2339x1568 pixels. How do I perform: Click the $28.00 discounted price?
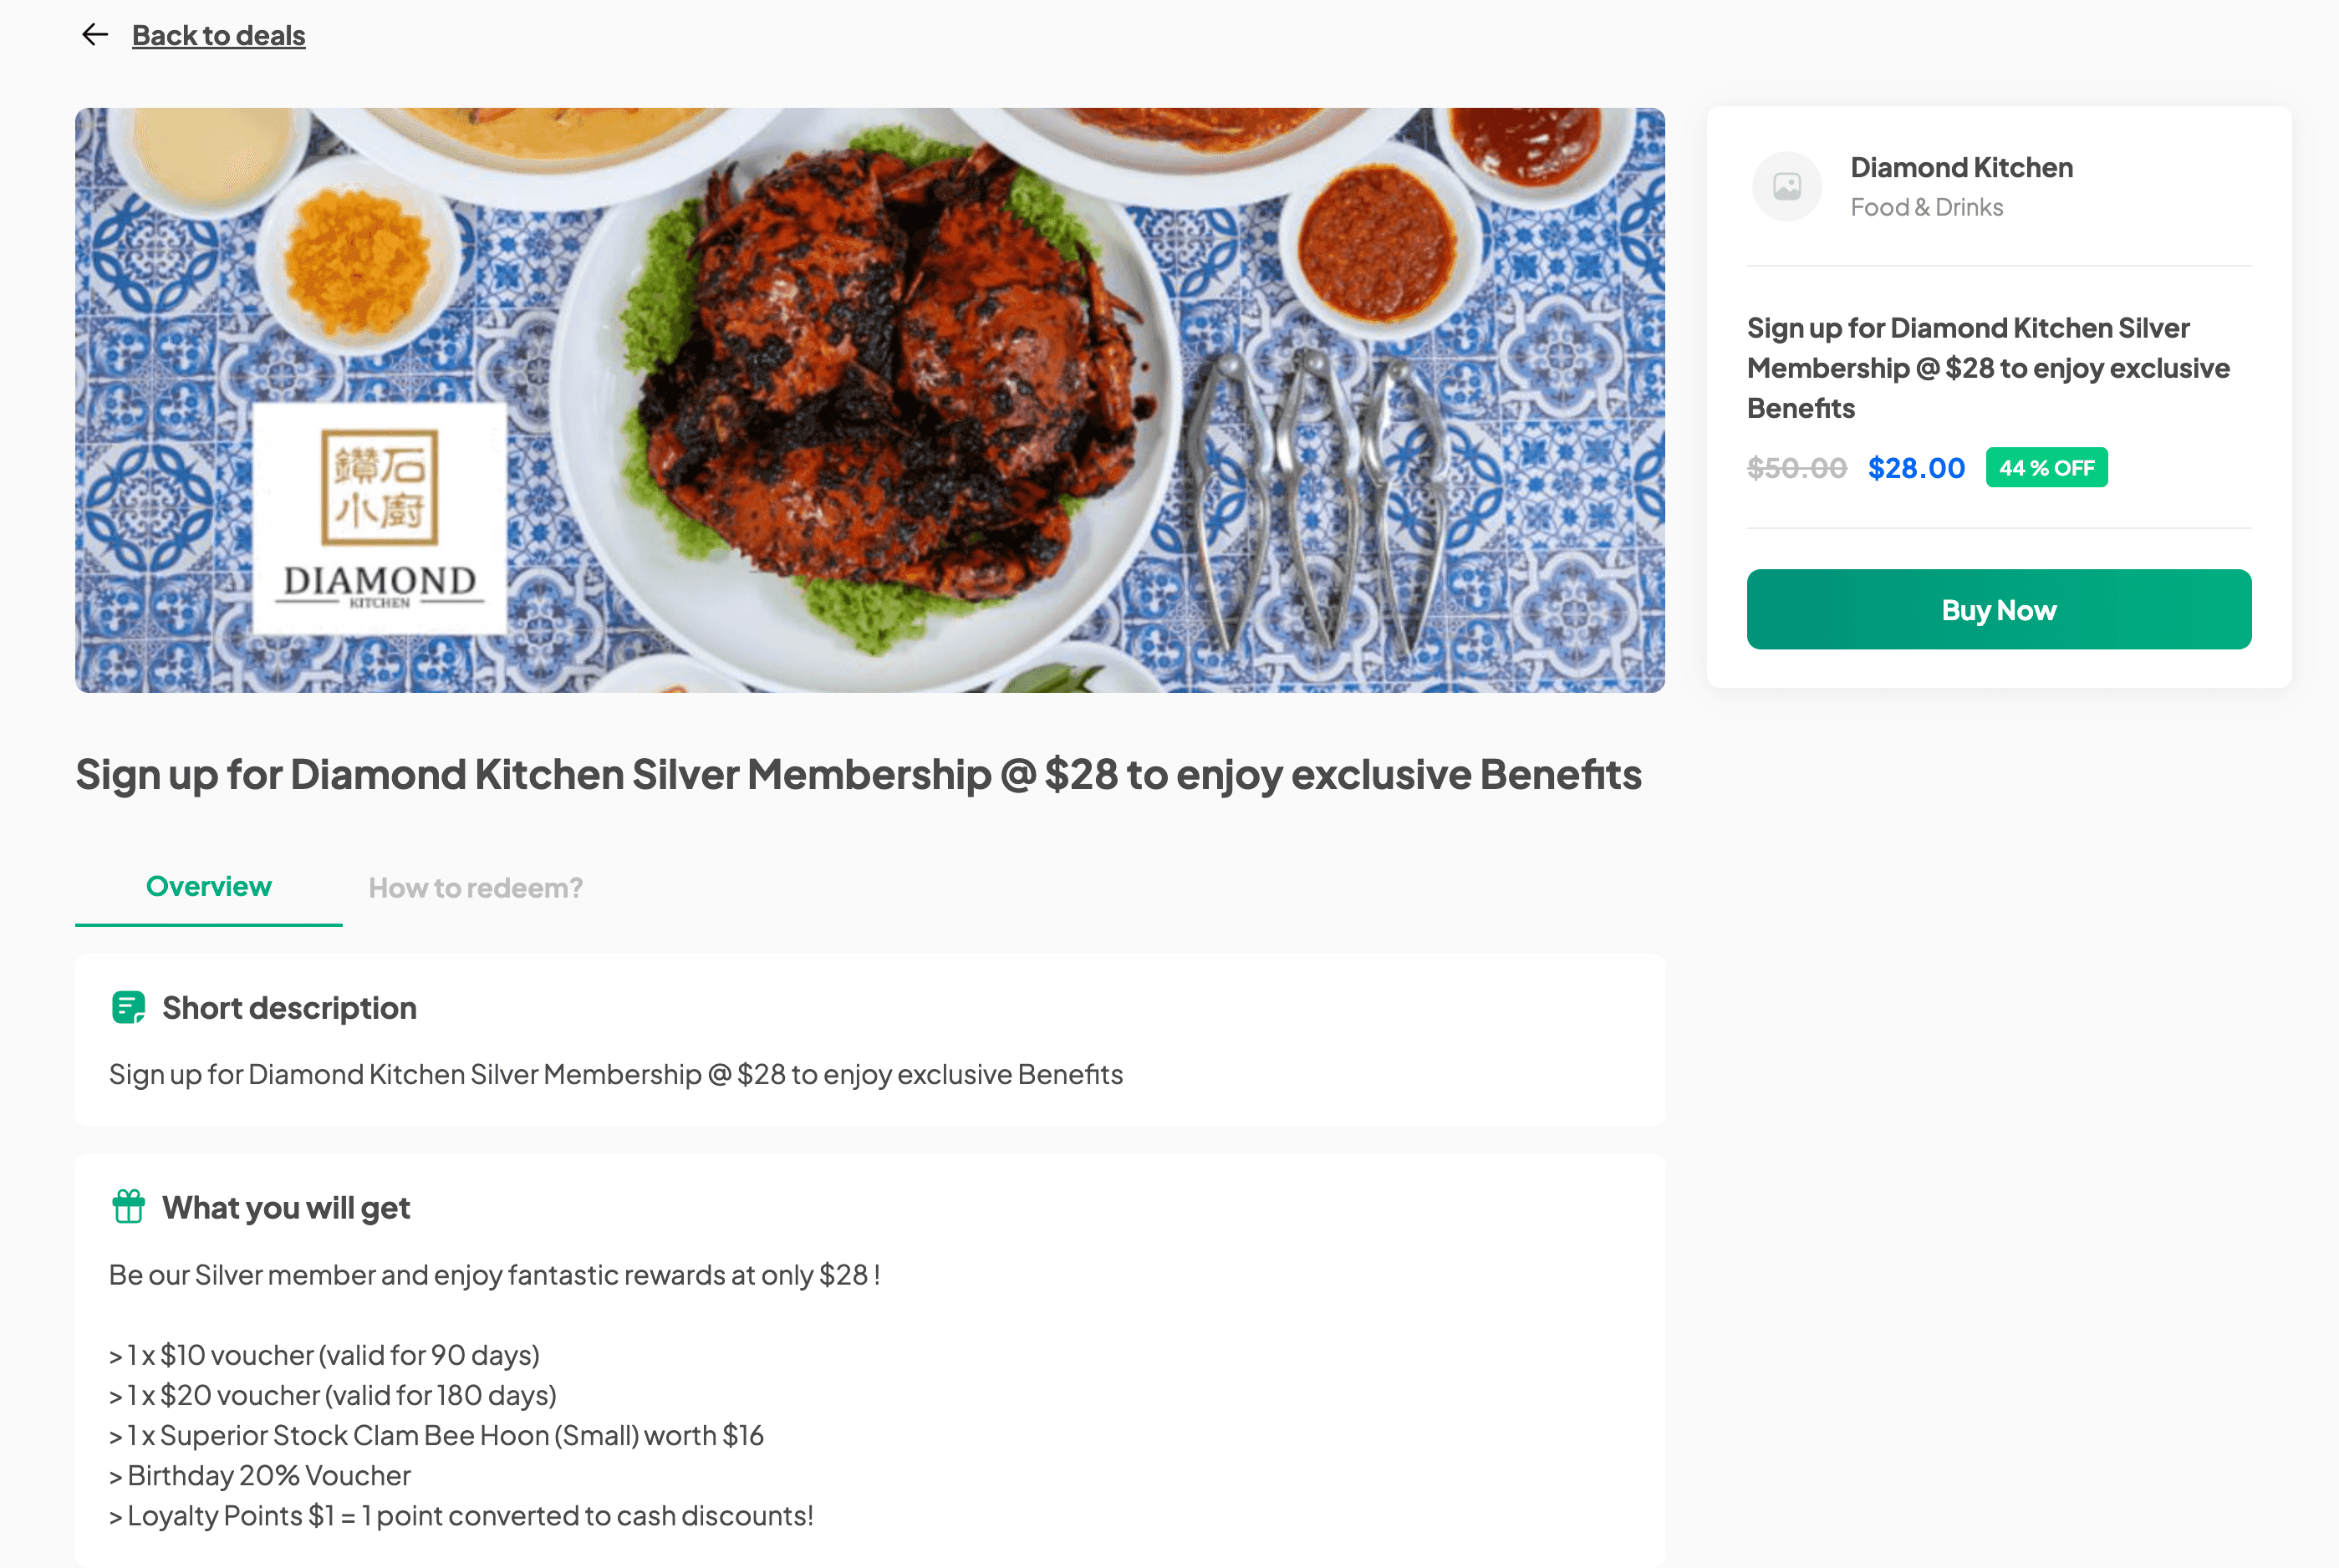(x=1915, y=468)
